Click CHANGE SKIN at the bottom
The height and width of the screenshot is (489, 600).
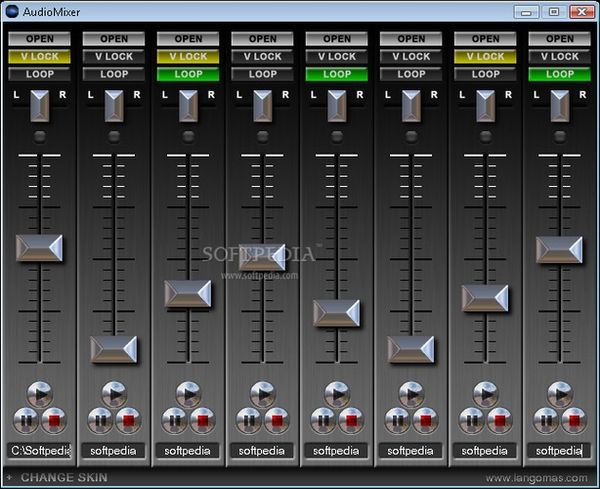pyautogui.click(x=64, y=478)
